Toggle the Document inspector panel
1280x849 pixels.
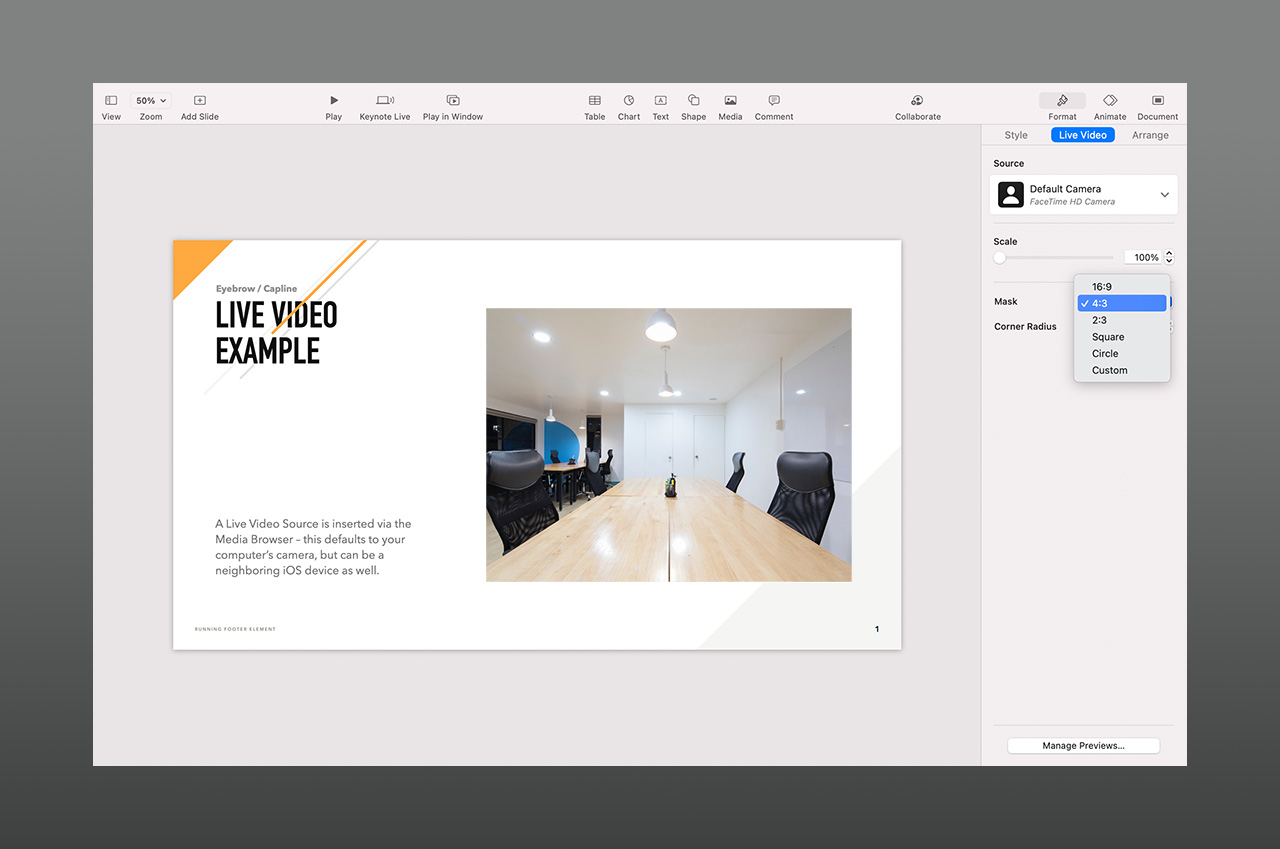pyautogui.click(x=1158, y=101)
